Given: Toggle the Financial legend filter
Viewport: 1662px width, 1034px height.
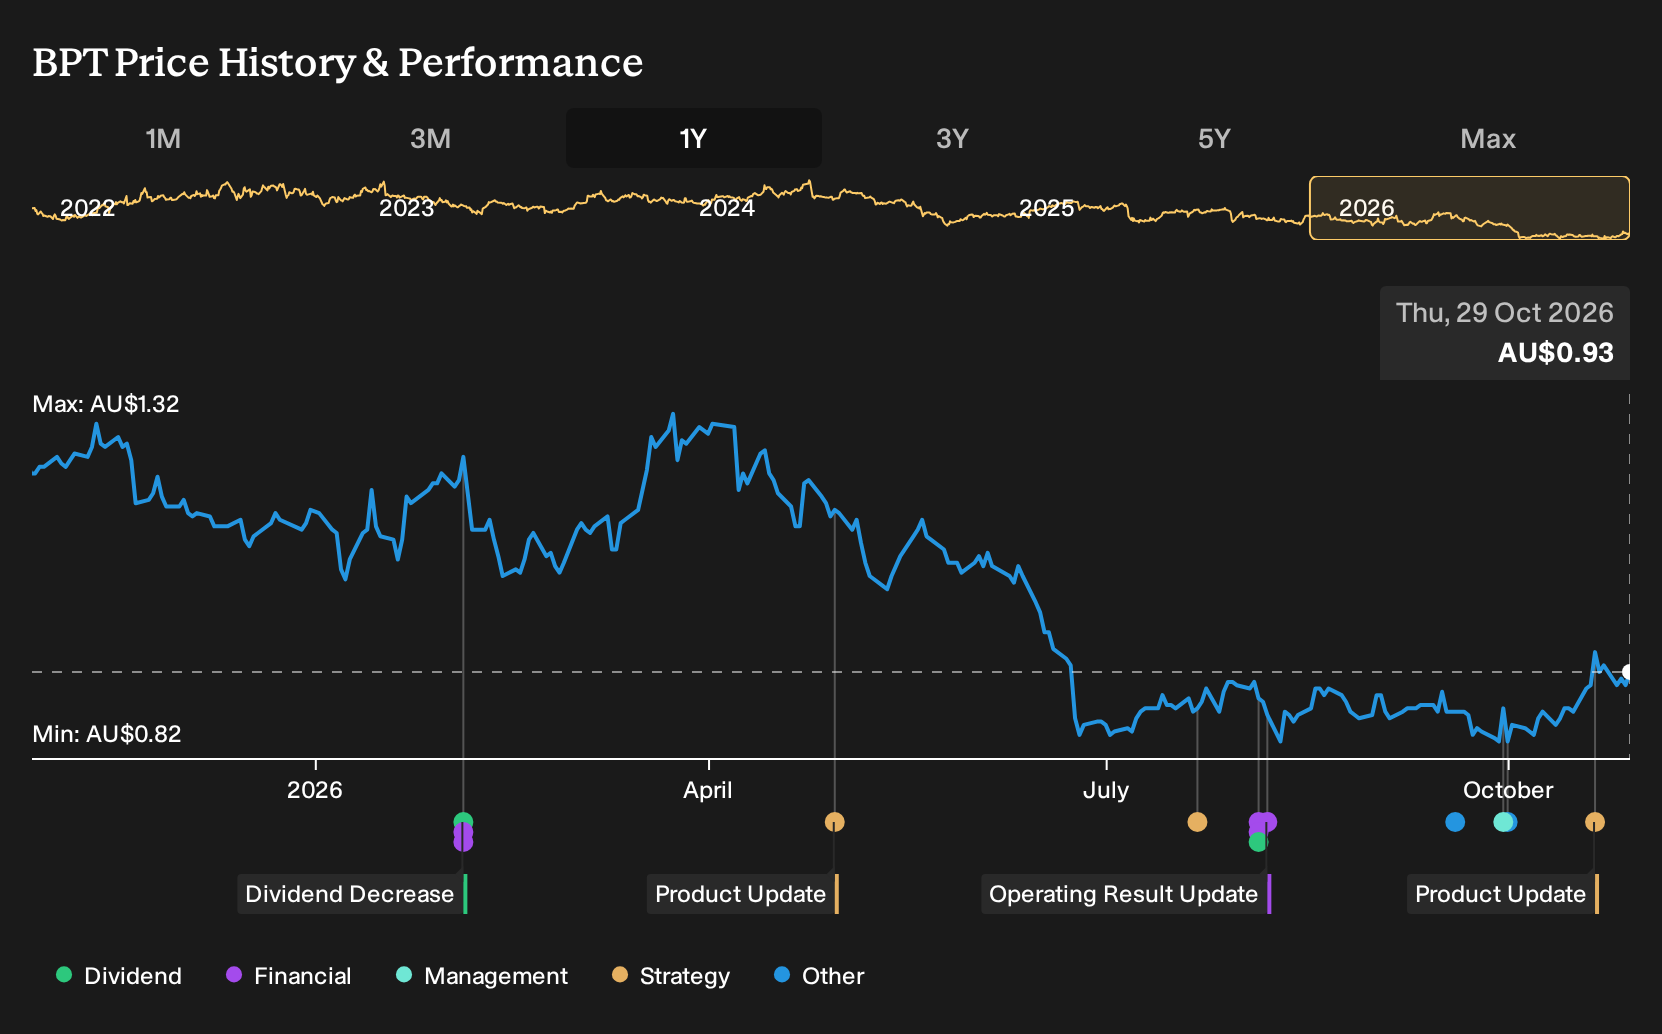Looking at the screenshot, I should point(289,976).
